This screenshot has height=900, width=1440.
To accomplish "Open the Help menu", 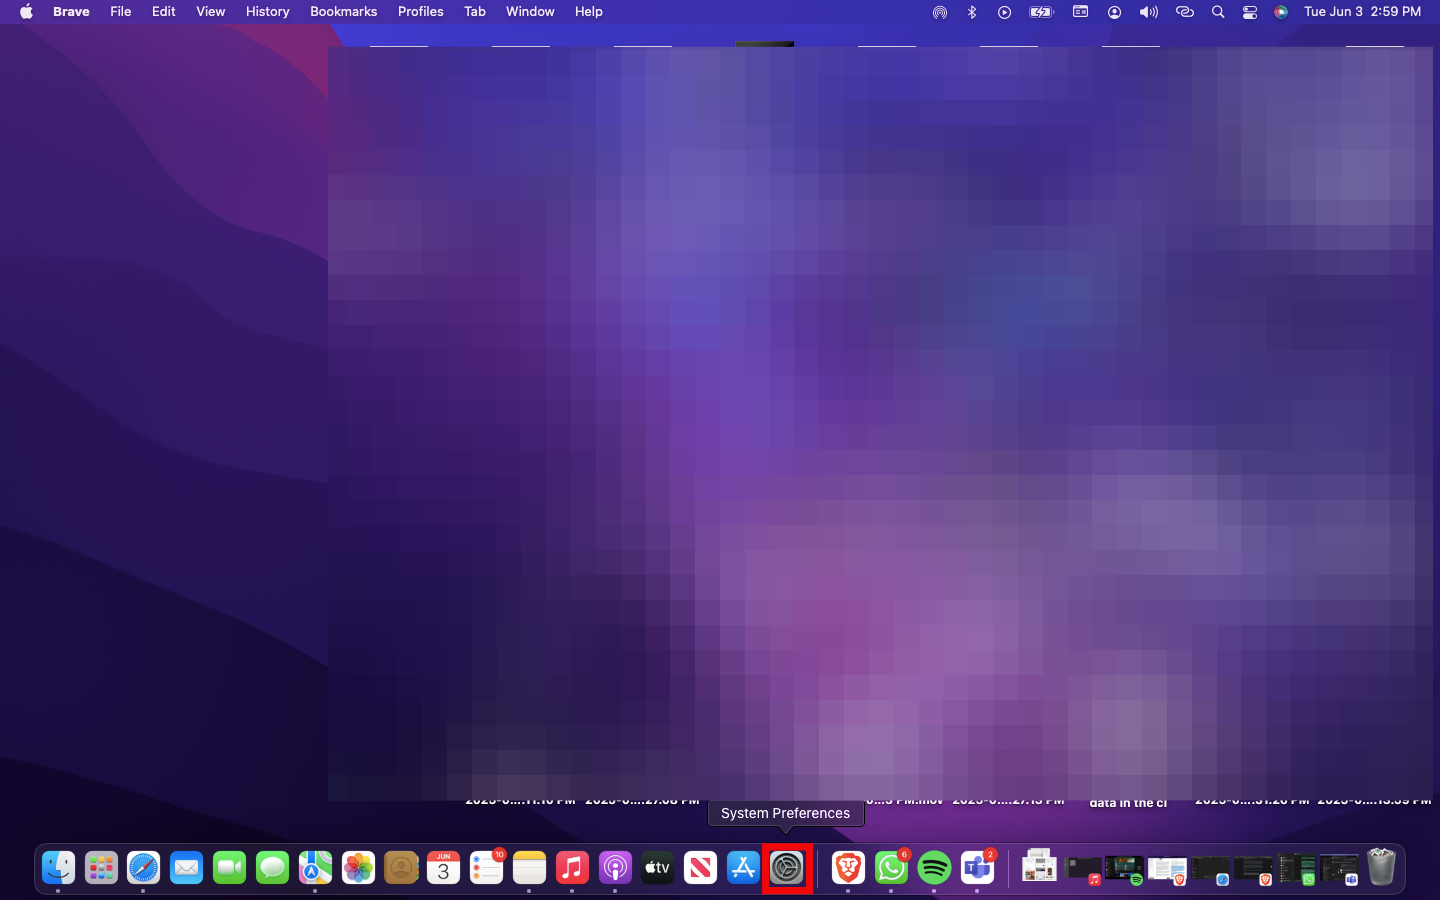I will tap(588, 12).
